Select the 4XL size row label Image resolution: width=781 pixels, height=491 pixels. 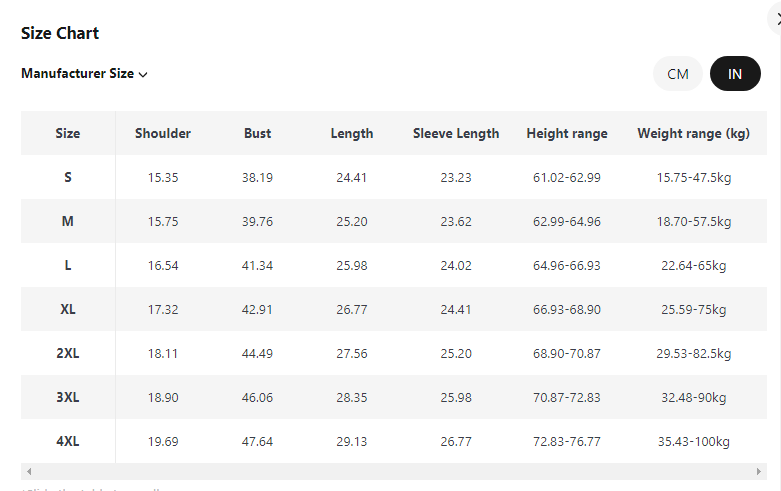coord(68,441)
